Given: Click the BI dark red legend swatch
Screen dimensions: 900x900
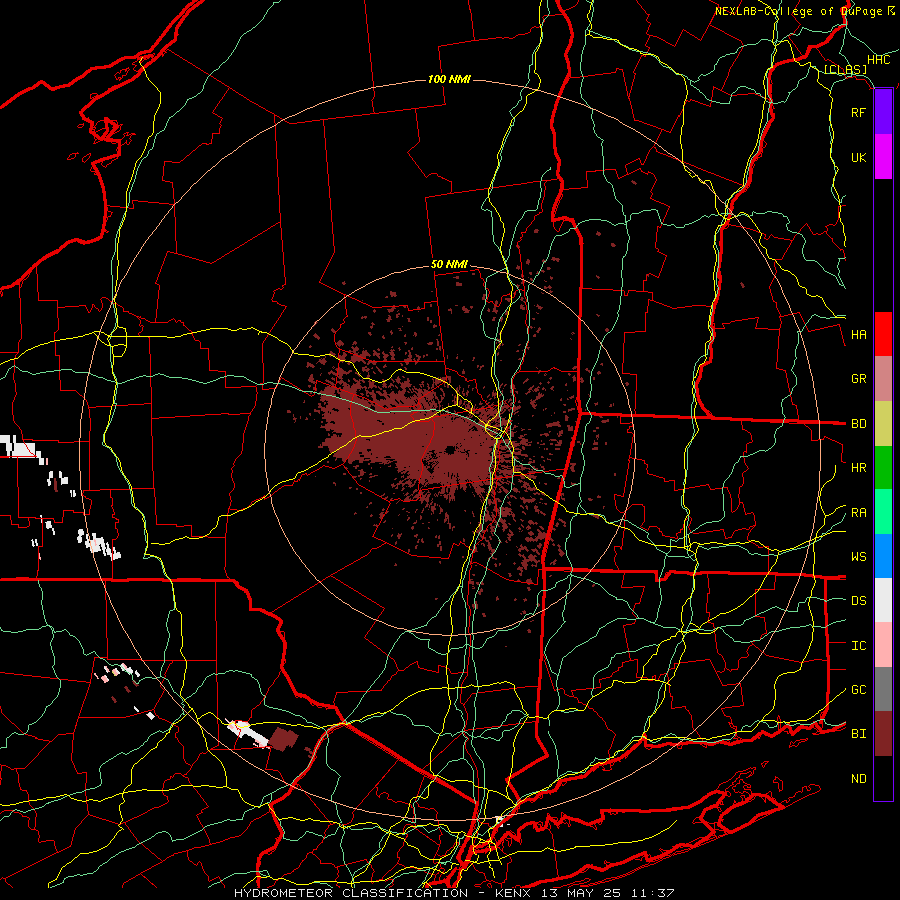Looking at the screenshot, I should [x=883, y=734].
